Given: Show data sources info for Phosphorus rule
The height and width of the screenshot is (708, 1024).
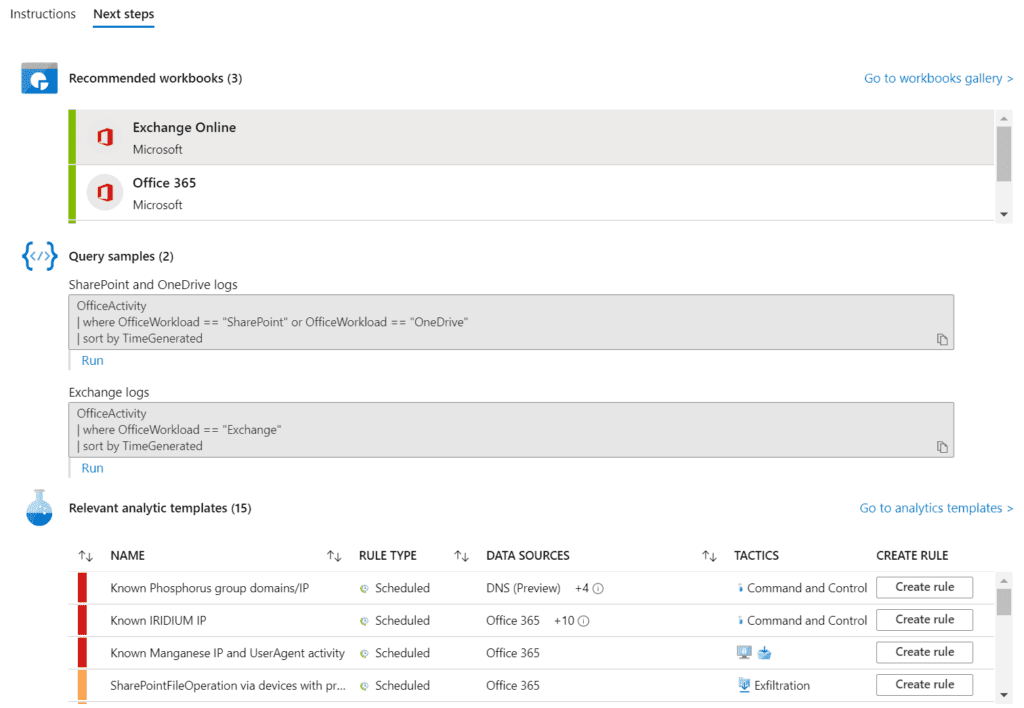Looking at the screenshot, I should pos(598,588).
